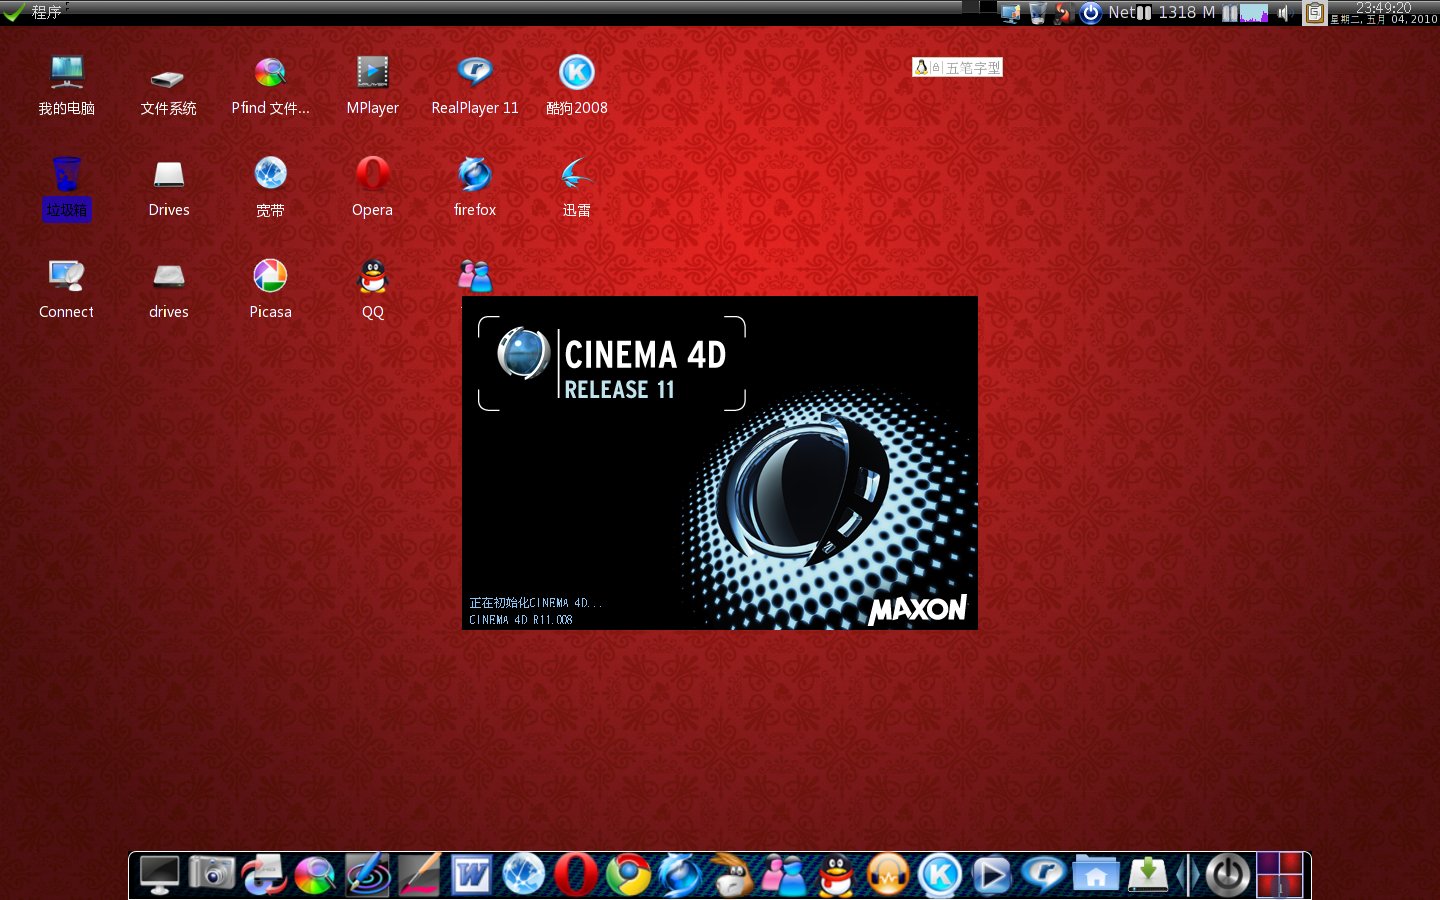
Task: Click the blue power icon in tray
Action: [x=1091, y=13]
